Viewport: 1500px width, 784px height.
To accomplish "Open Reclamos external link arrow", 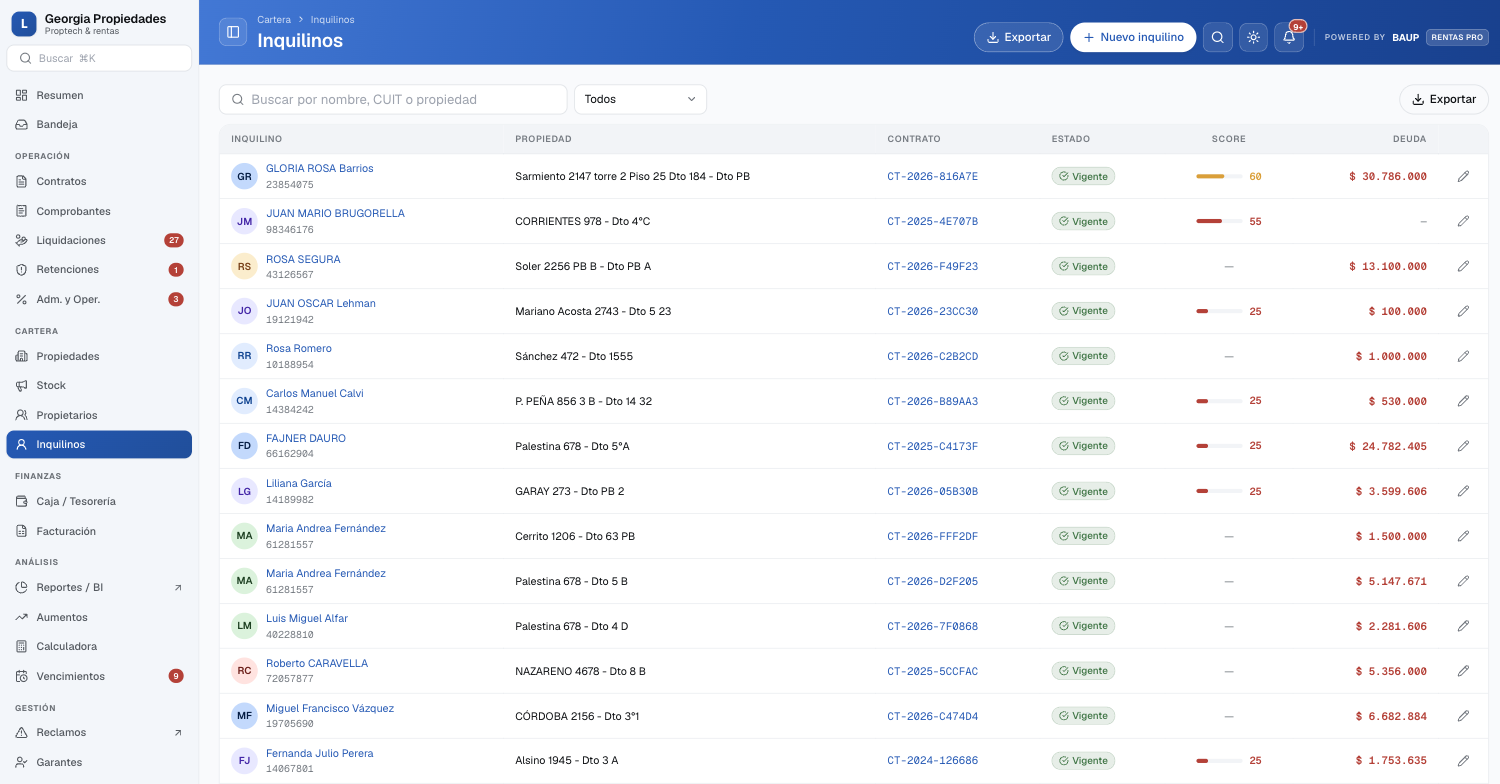I will (178, 733).
